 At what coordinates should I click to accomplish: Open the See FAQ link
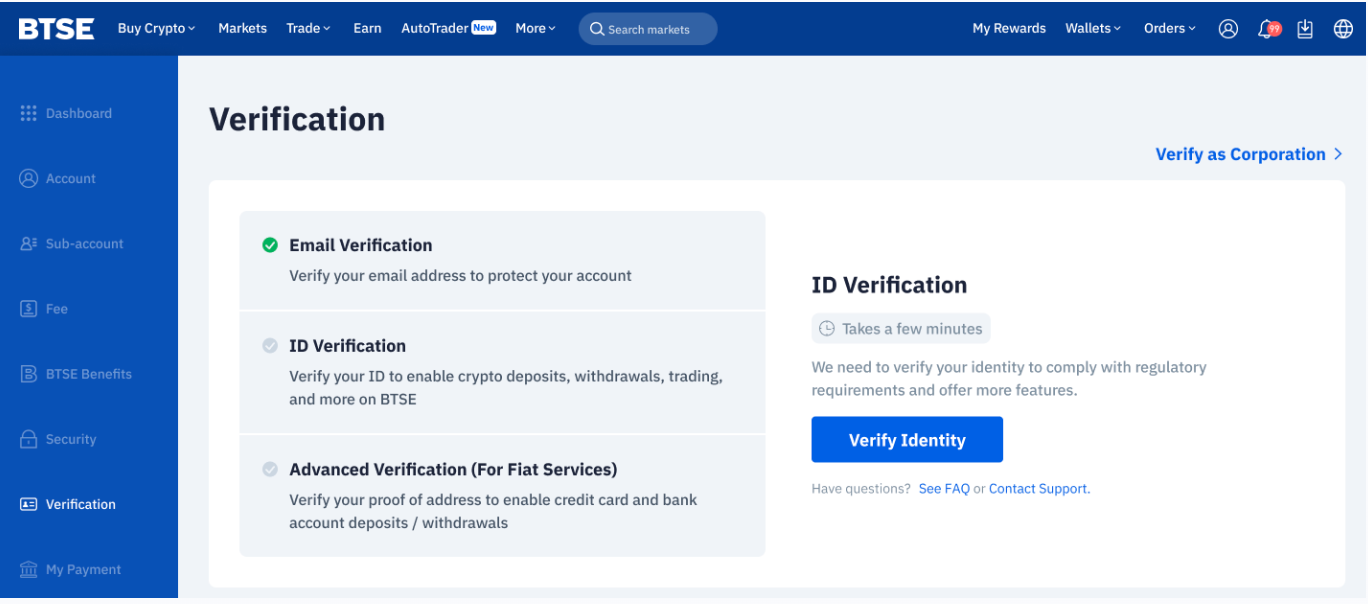click(x=944, y=489)
